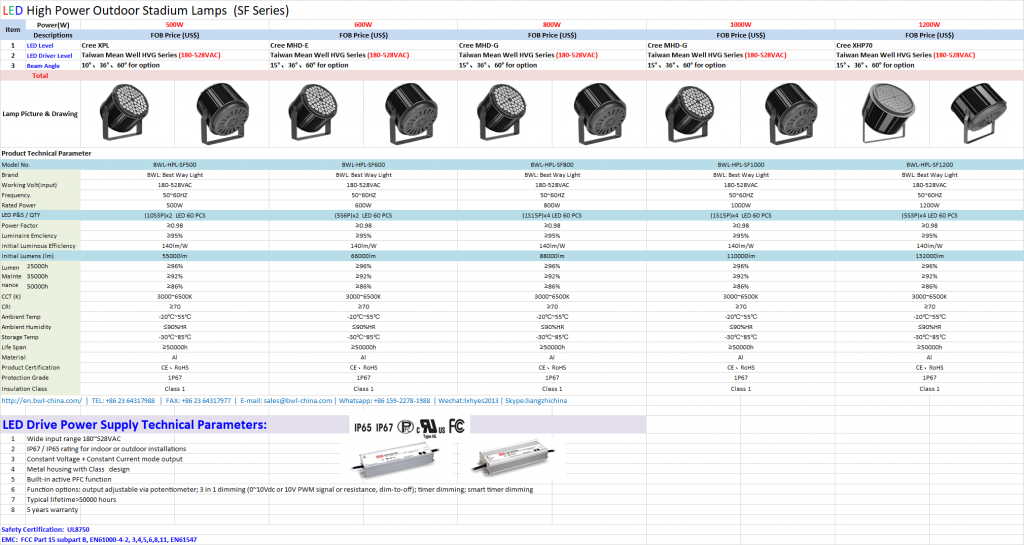Click the 'Protection Grade' row label
Image resolution: width=1024 pixels, height=545 pixels.
click(25, 378)
